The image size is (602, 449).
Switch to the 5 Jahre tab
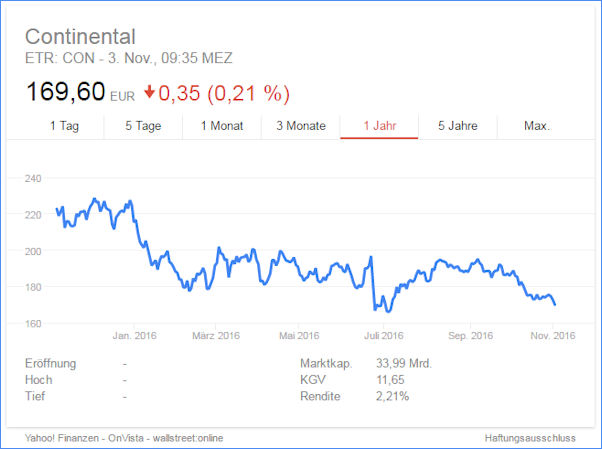point(458,126)
